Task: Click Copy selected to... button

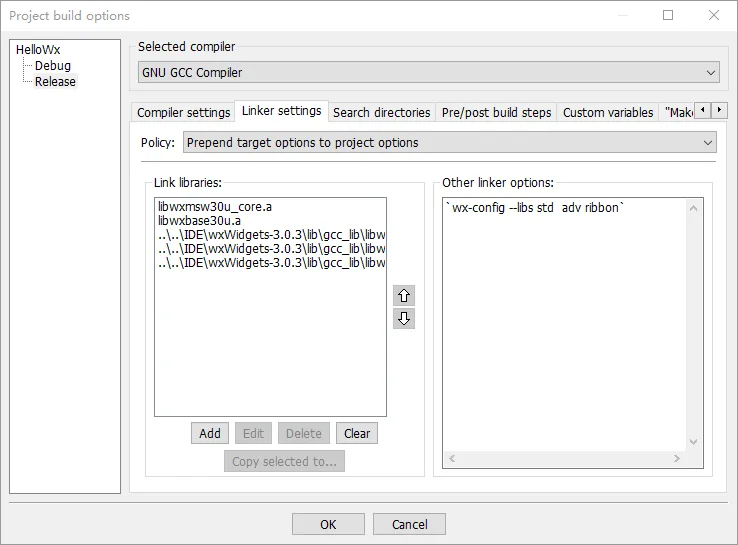Action: coord(284,461)
